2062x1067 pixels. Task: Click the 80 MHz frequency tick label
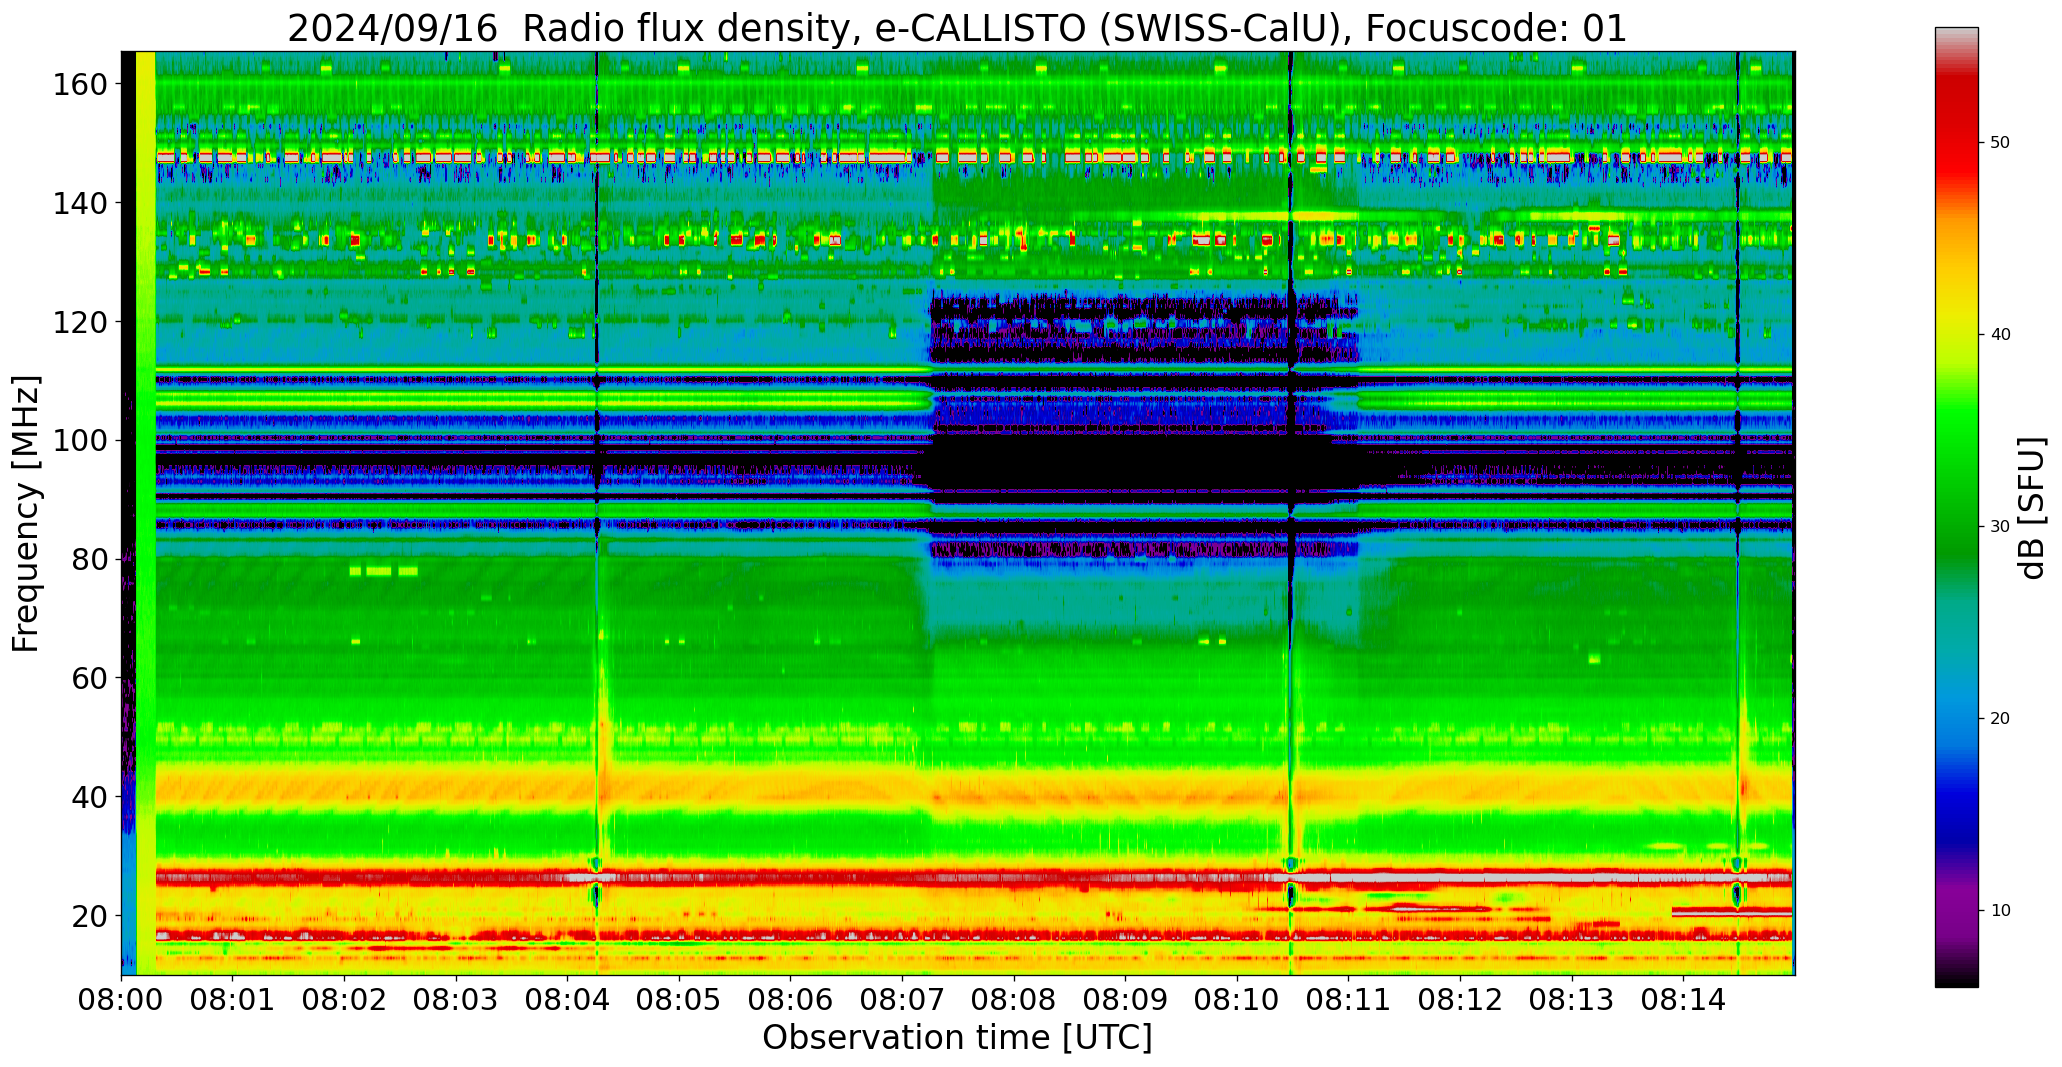pyautogui.click(x=89, y=559)
